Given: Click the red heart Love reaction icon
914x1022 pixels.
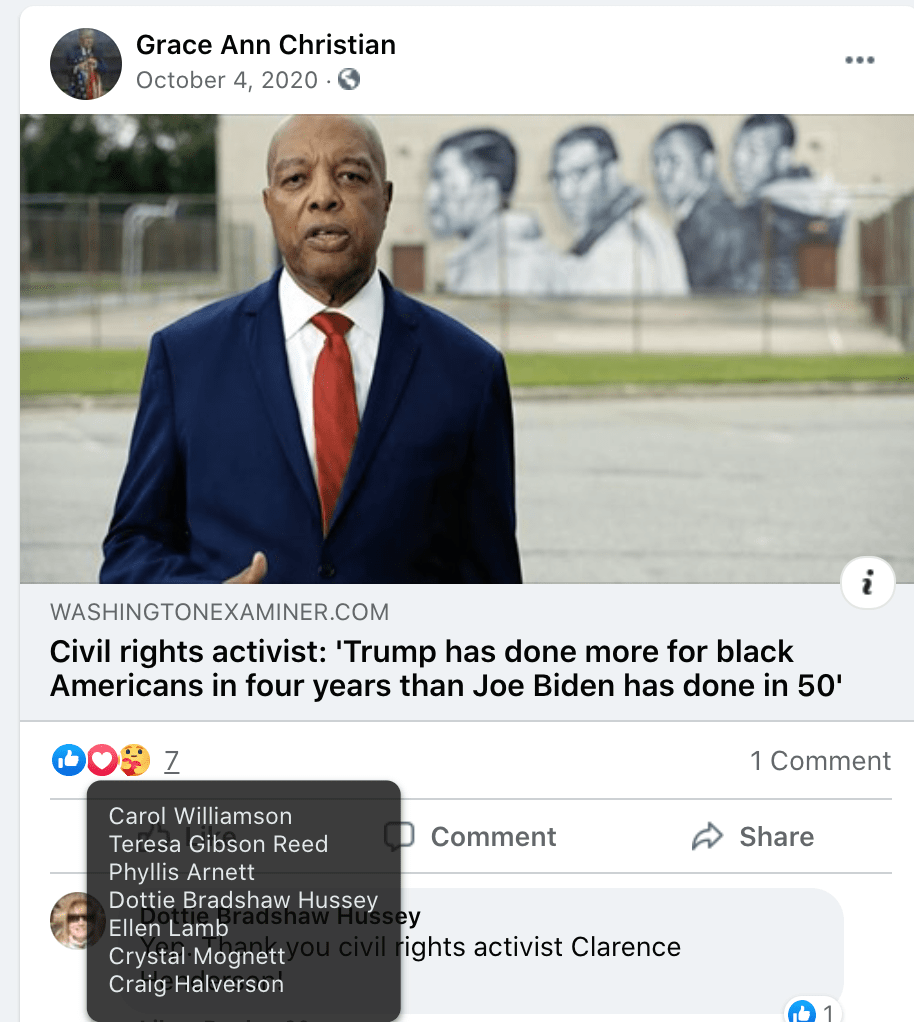Looking at the screenshot, I should (102, 760).
